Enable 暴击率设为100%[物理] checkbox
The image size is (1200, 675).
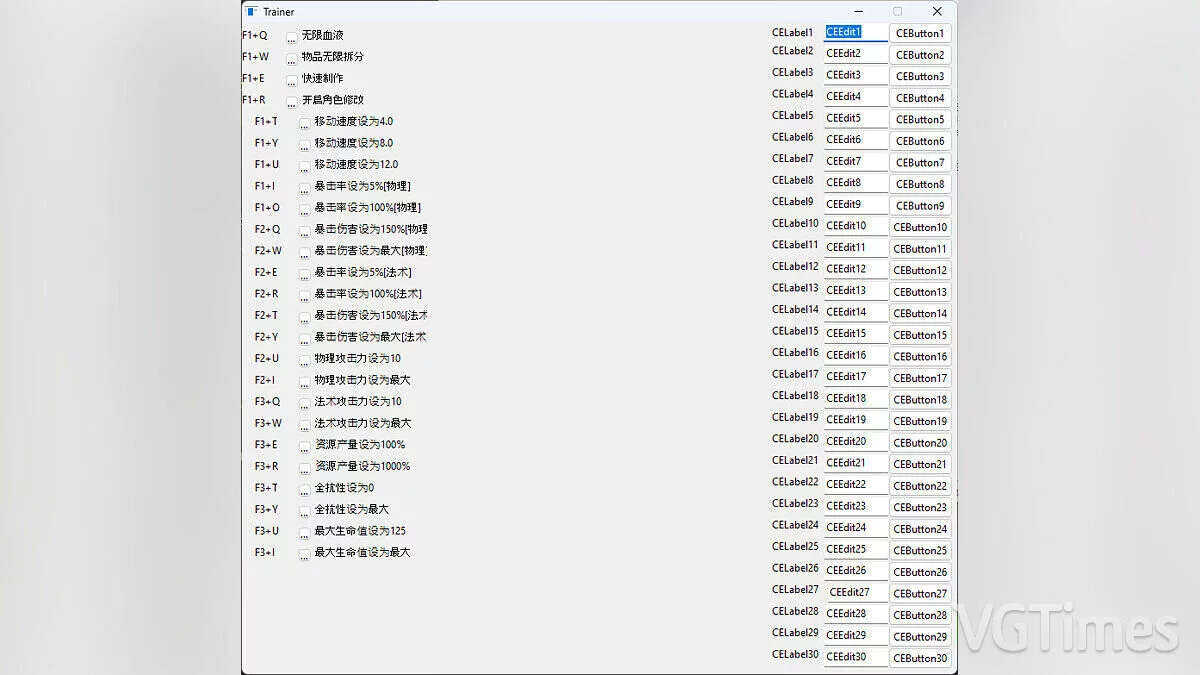(305, 209)
